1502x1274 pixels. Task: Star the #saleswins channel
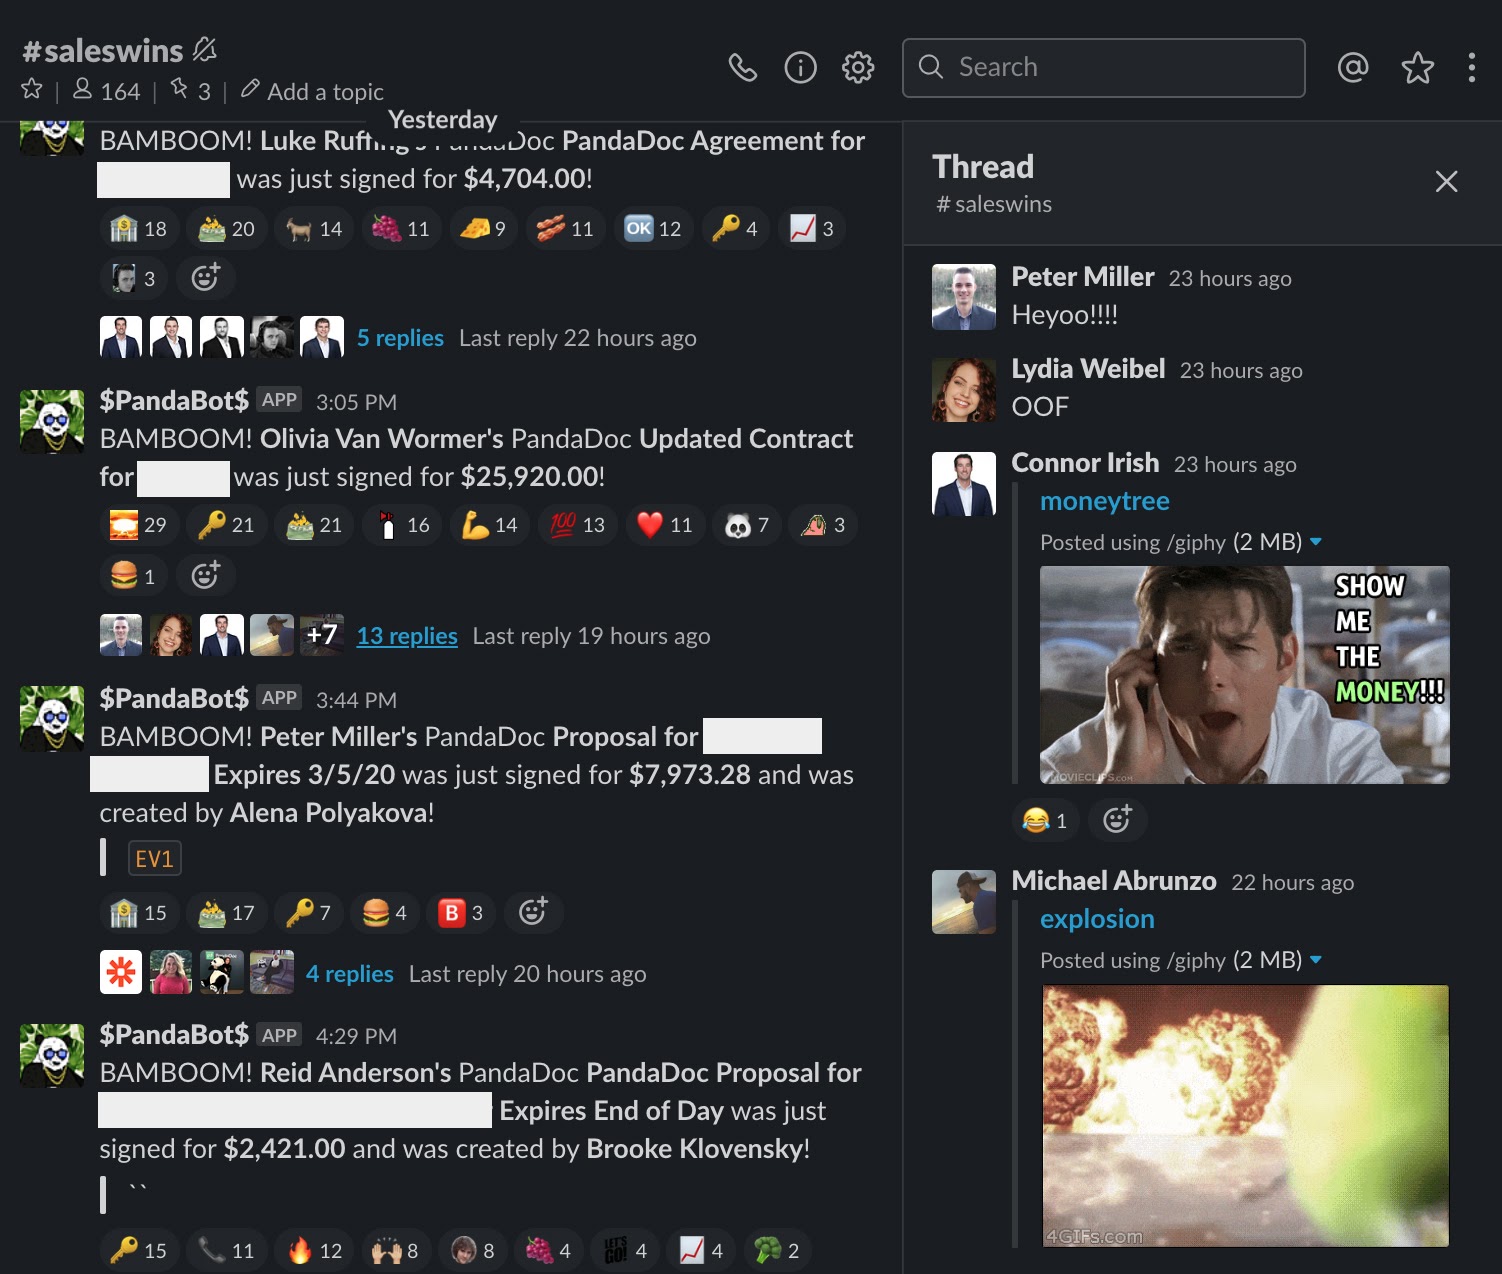pyautogui.click(x=32, y=89)
